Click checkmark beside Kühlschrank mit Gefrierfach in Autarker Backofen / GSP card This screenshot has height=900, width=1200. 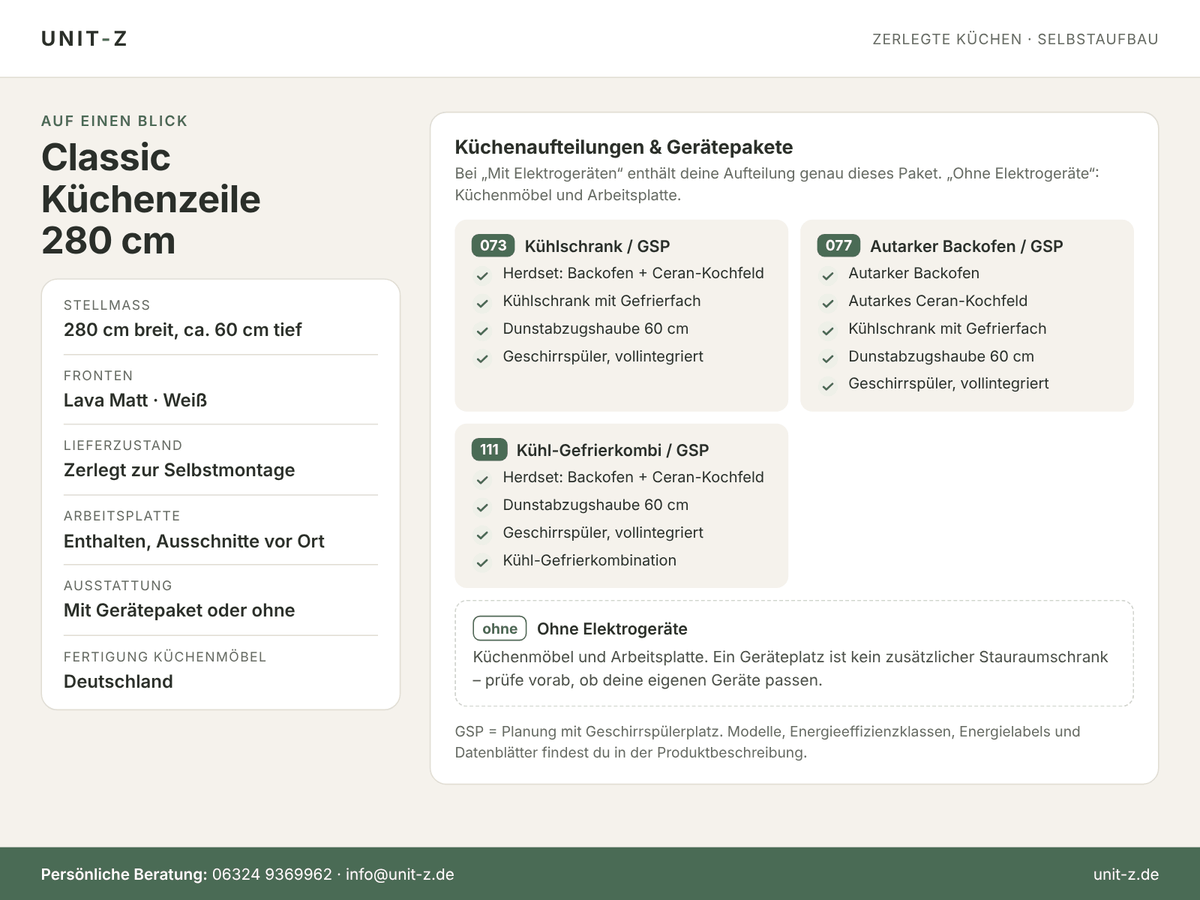828,330
